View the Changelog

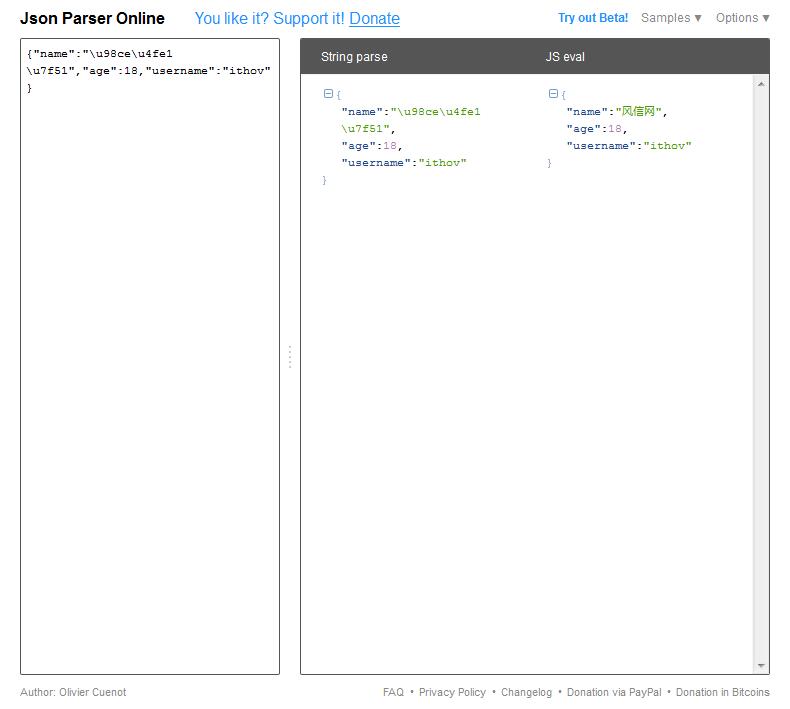(526, 692)
